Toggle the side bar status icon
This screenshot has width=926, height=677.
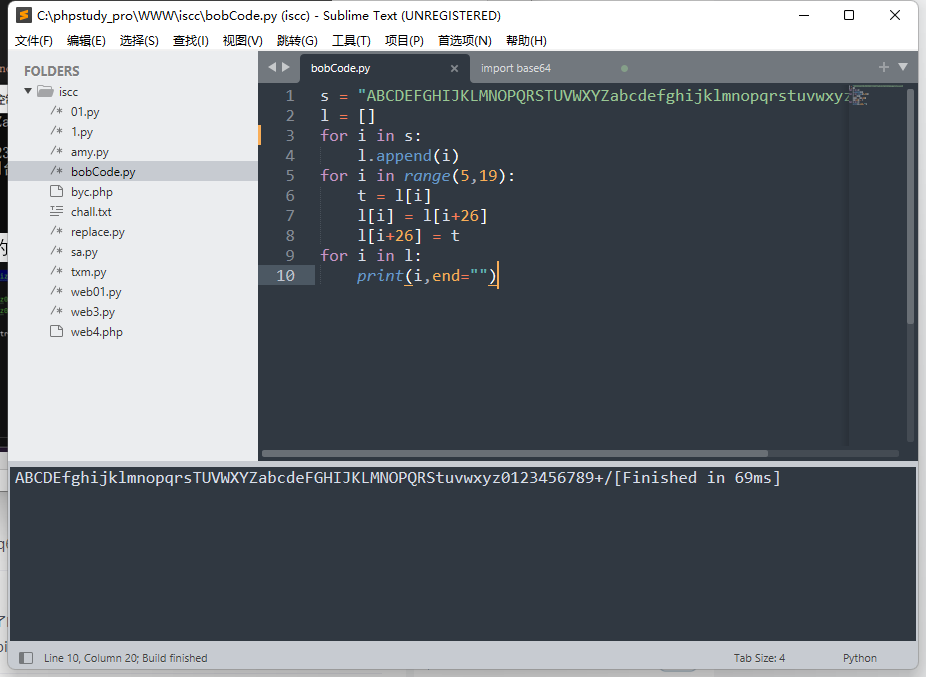(25, 658)
